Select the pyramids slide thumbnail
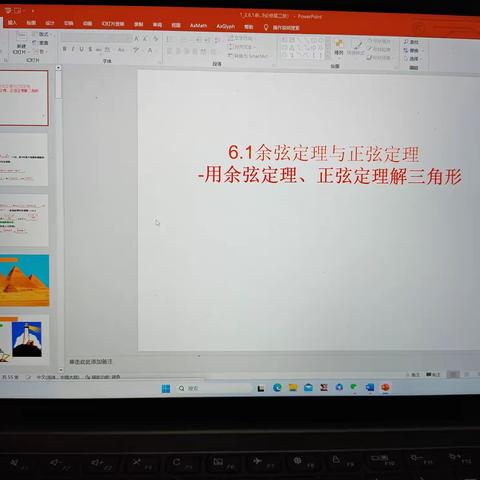Viewport: 480px width, 480px height. click(x=24, y=280)
